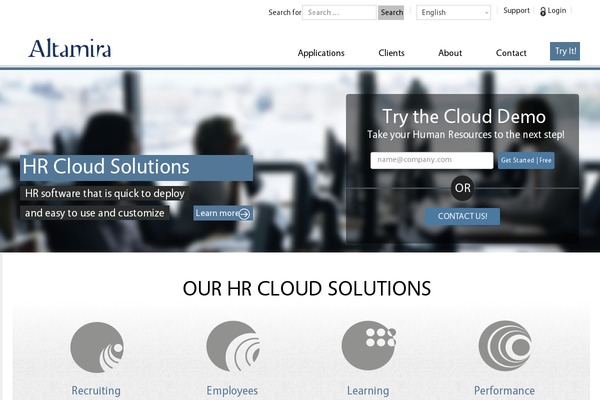
Task: Open the Employees text link
Action: (x=232, y=390)
